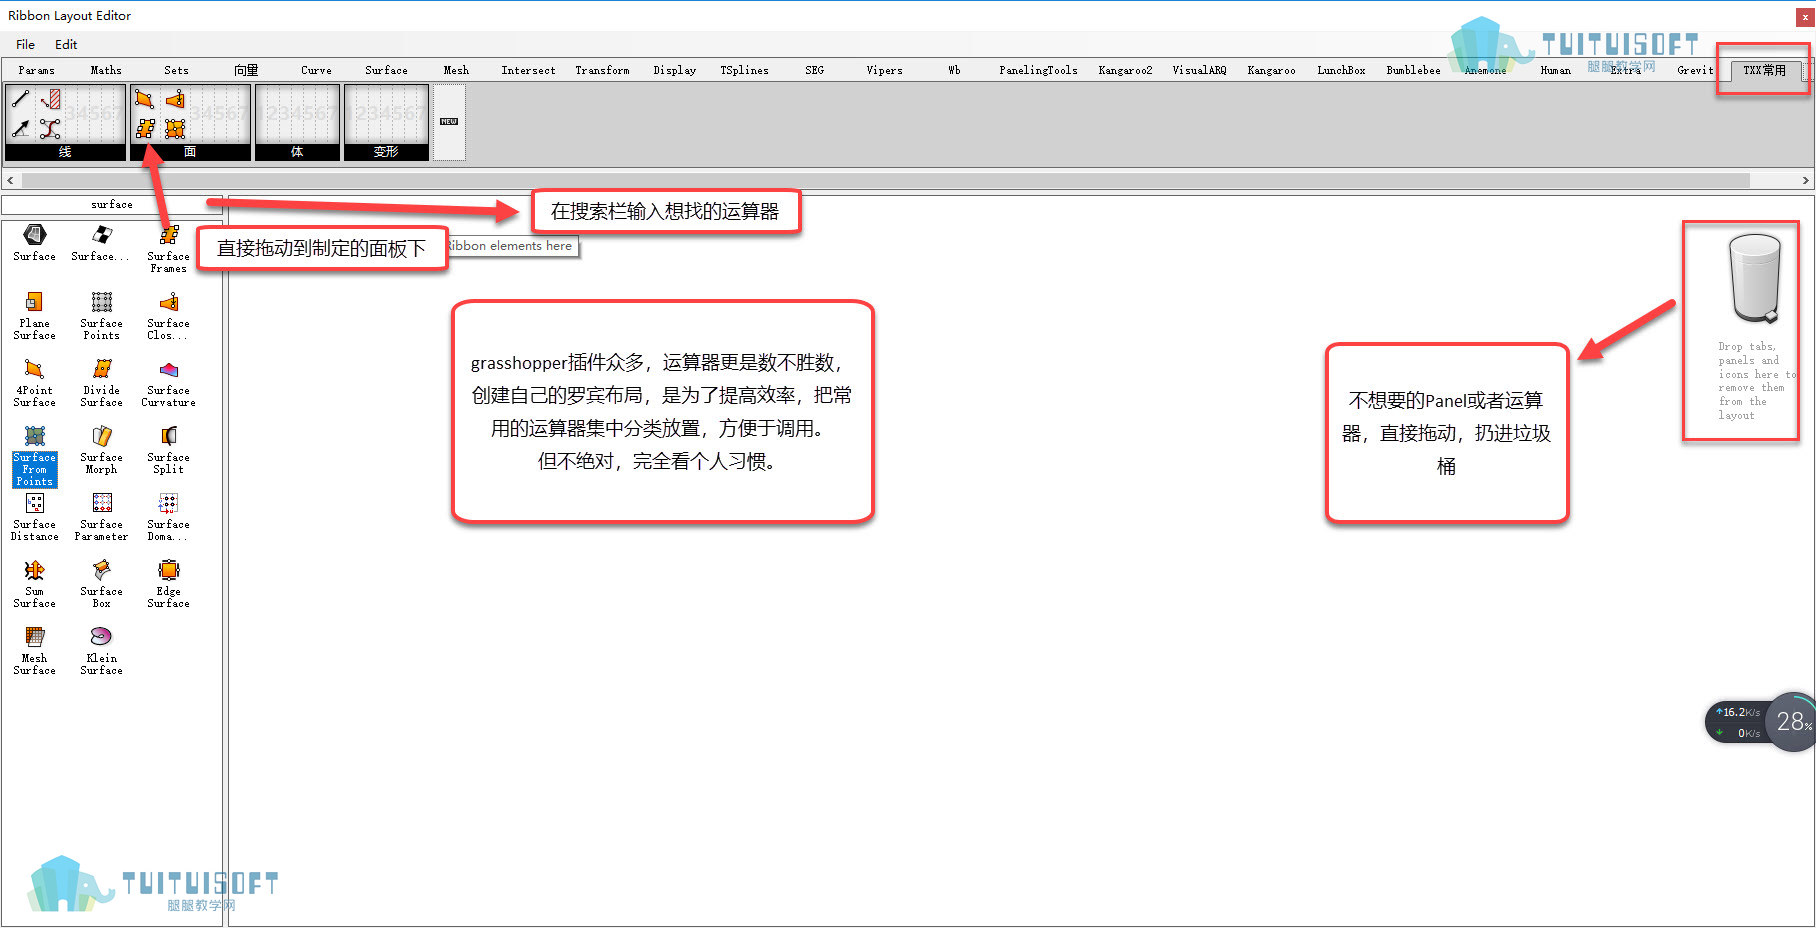1816x928 pixels.
Task: Open the LunchBox ribbon tab
Action: 1341,70
